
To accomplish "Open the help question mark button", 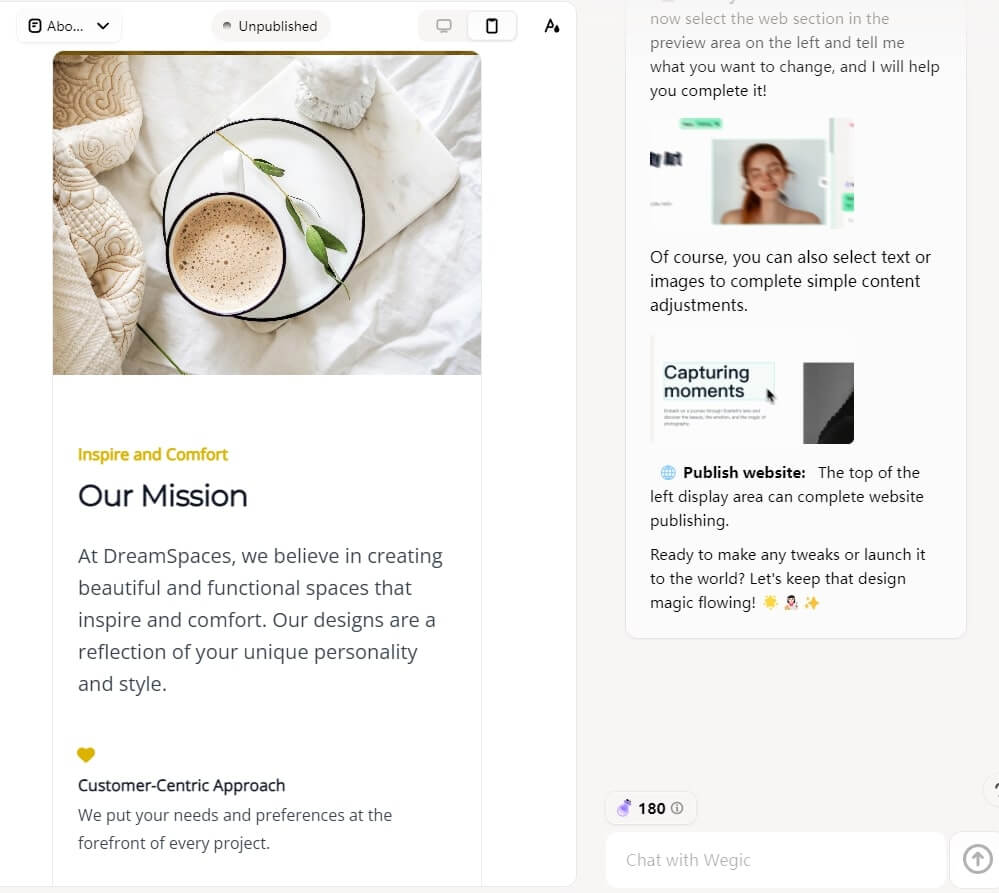I will tap(993, 789).
